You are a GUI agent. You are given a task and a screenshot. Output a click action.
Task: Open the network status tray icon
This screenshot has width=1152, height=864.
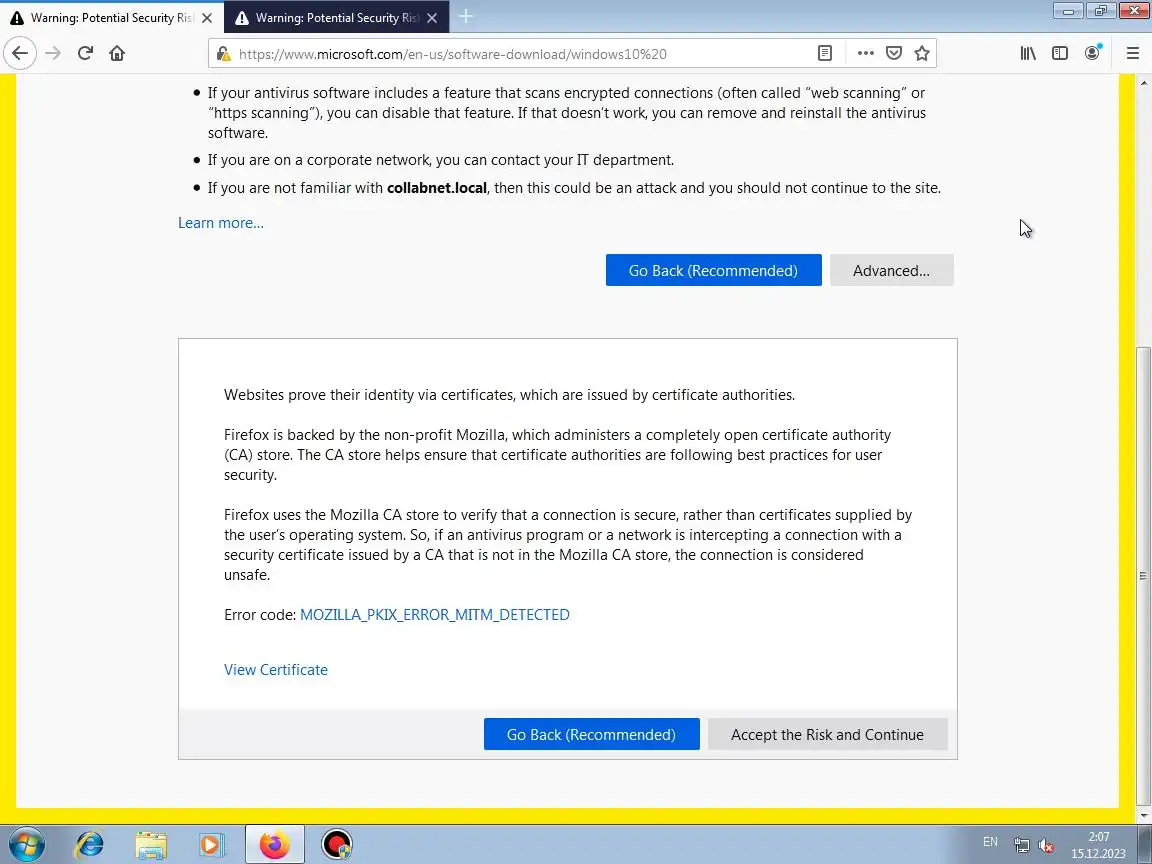coord(1021,846)
